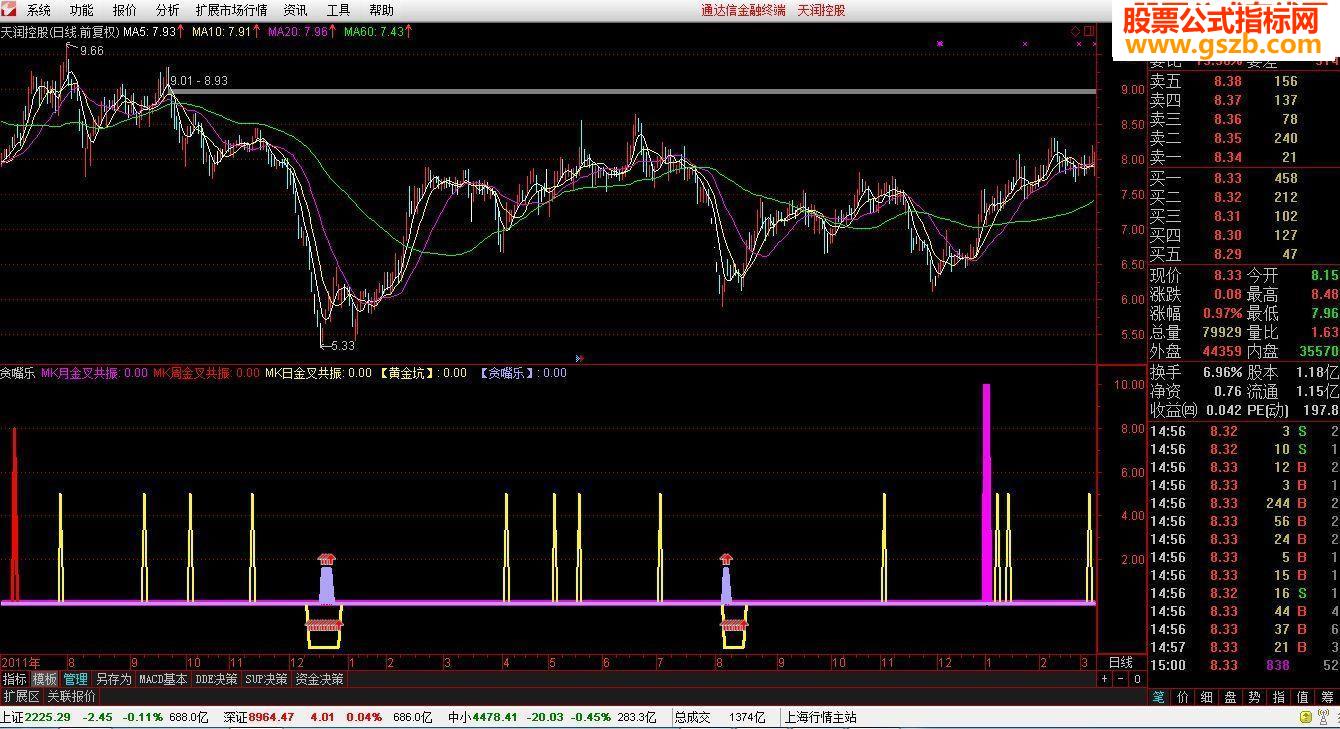Viewport: 1340px width, 729px height.
Task: Click the square window icon above the chart
Action: (x=1089, y=31)
